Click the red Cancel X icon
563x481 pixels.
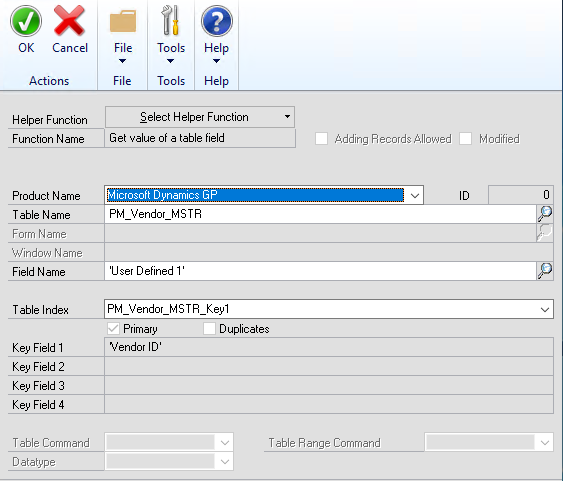[x=69, y=21]
